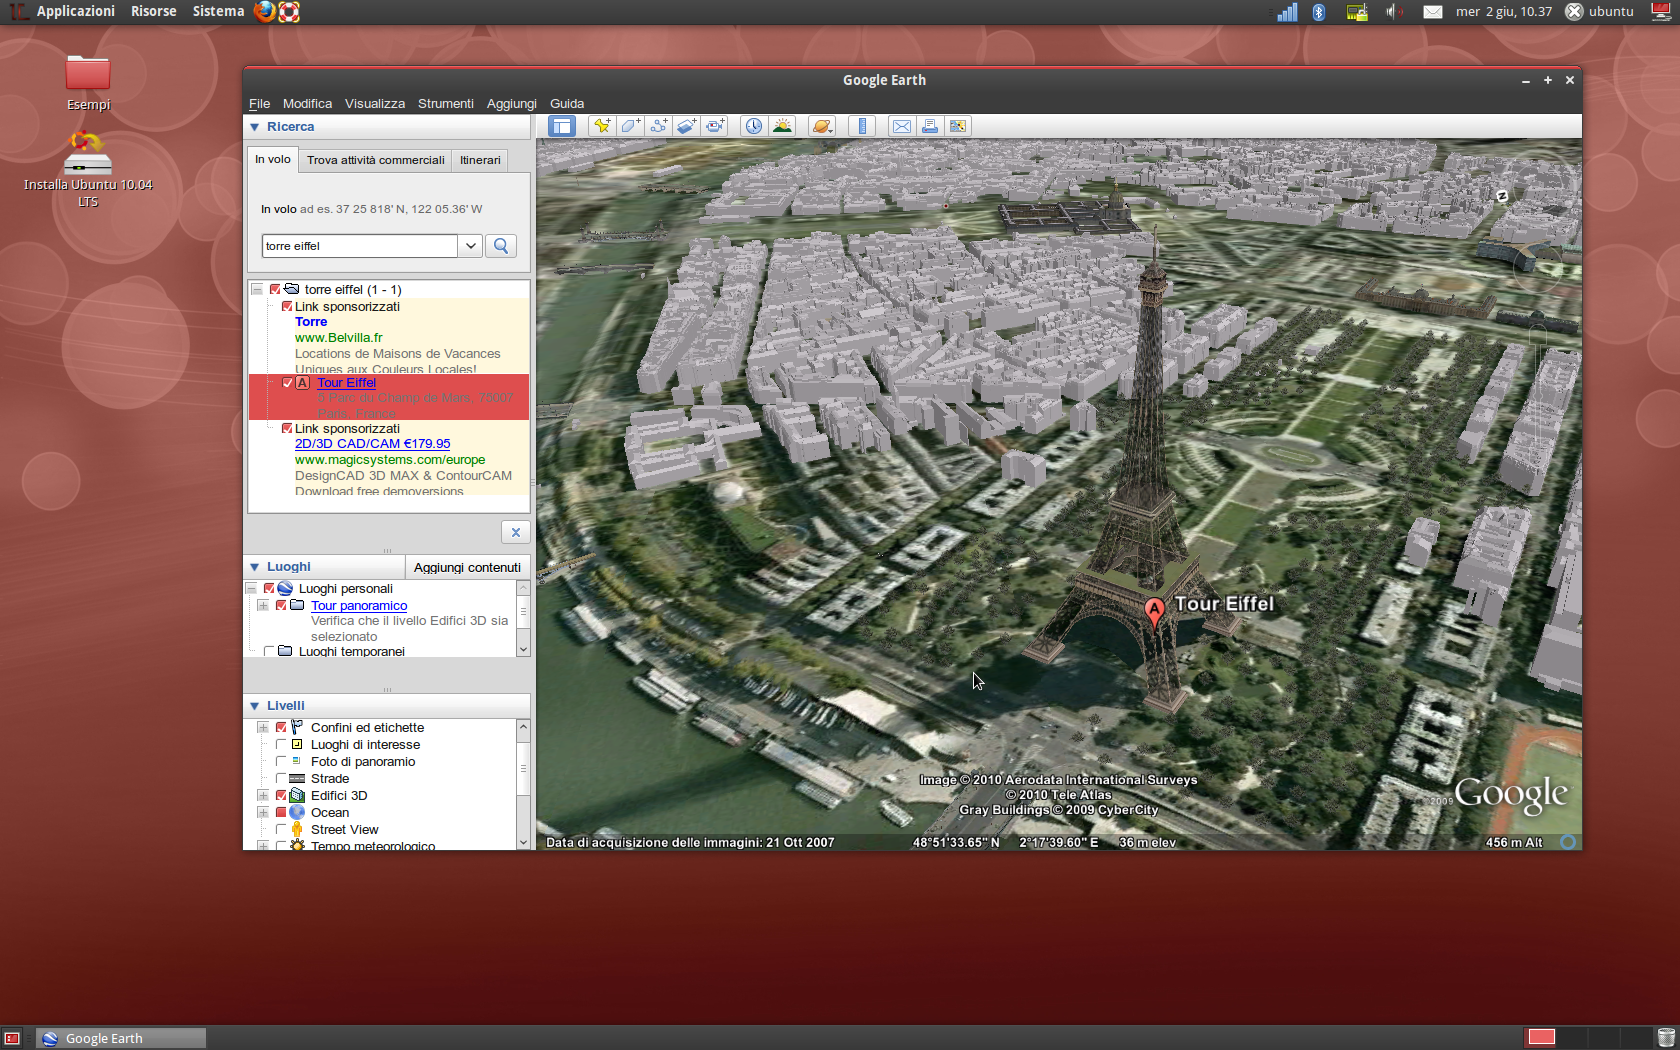
Task: Click the email envelope toolbar icon
Action: click(902, 126)
